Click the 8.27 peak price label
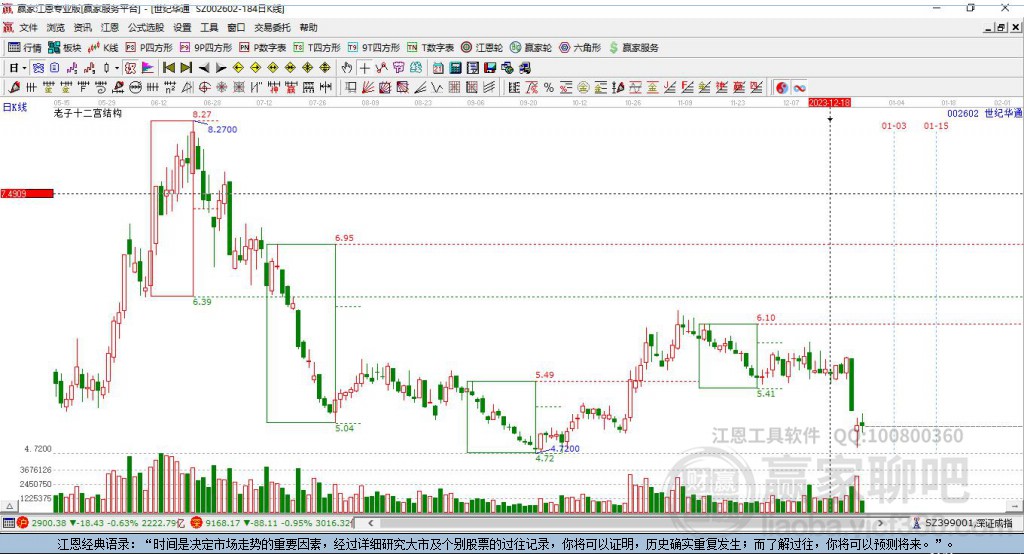The width and height of the screenshot is (1024, 554). (202, 114)
